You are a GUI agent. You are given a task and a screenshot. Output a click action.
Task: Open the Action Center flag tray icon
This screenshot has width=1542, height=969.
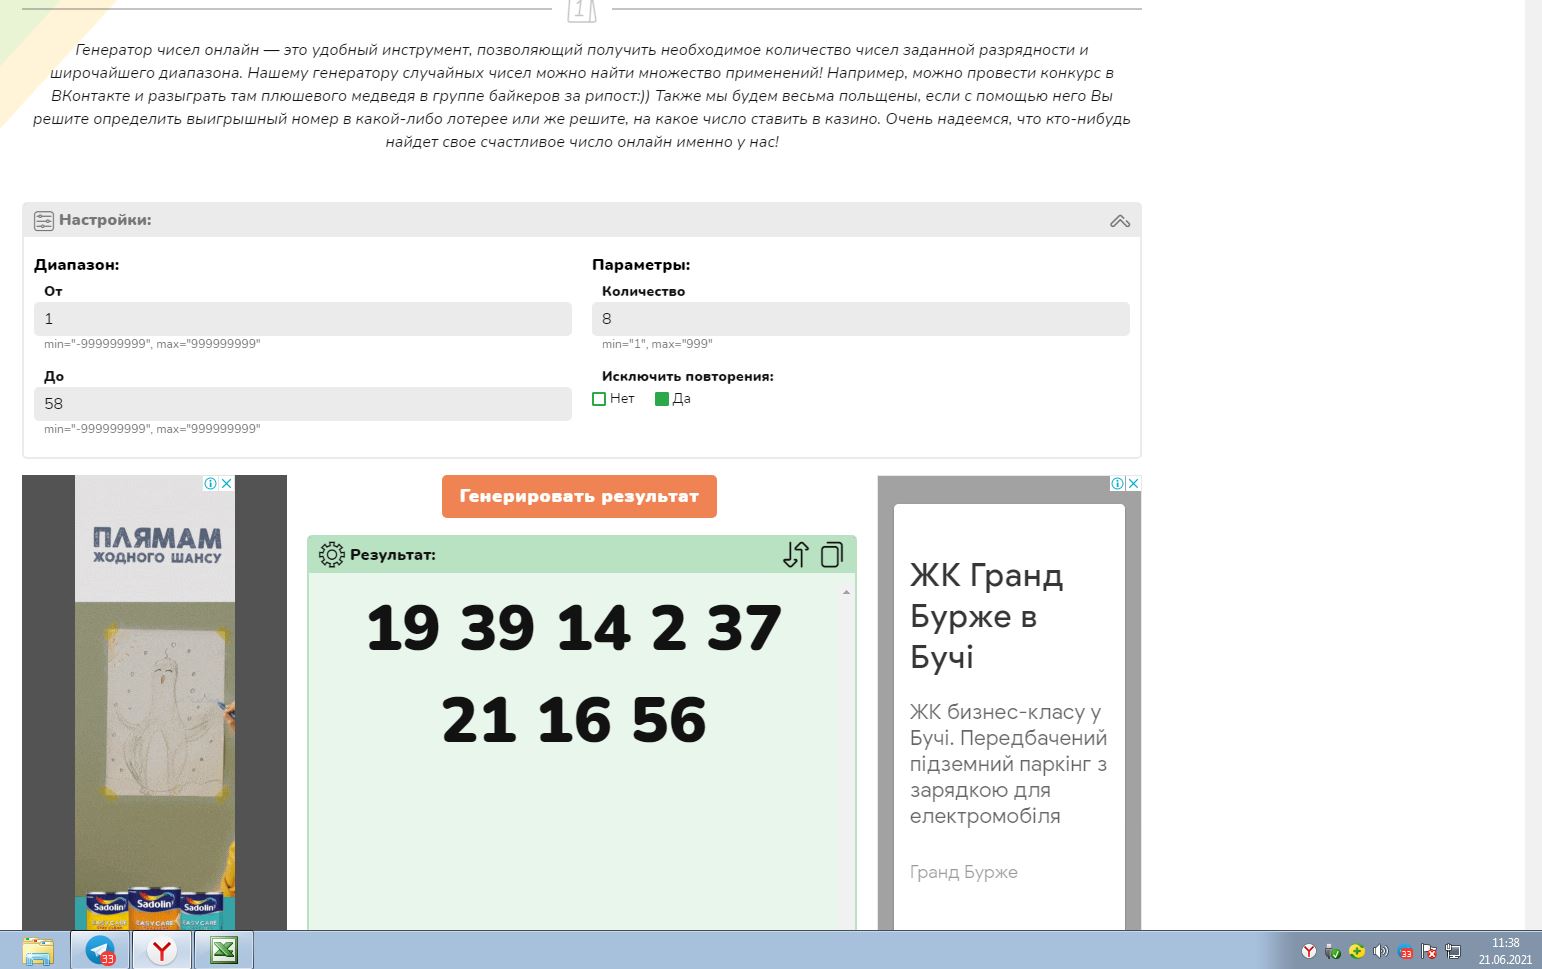[1429, 951]
